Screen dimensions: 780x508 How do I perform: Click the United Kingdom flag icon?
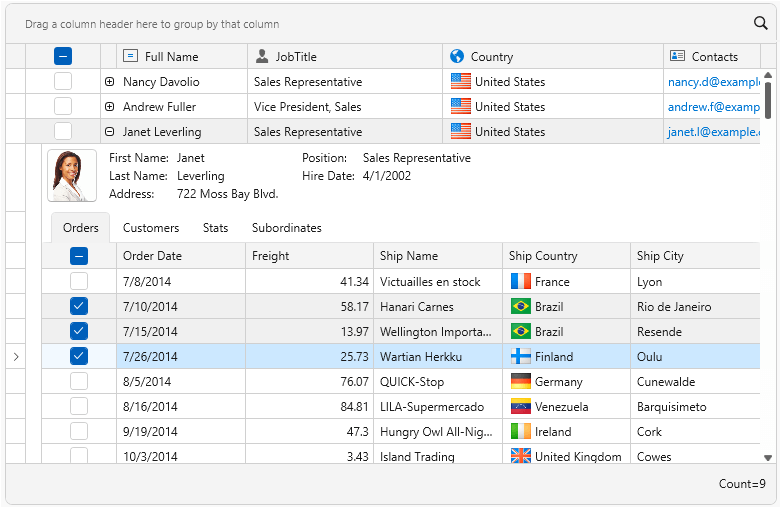pos(520,456)
